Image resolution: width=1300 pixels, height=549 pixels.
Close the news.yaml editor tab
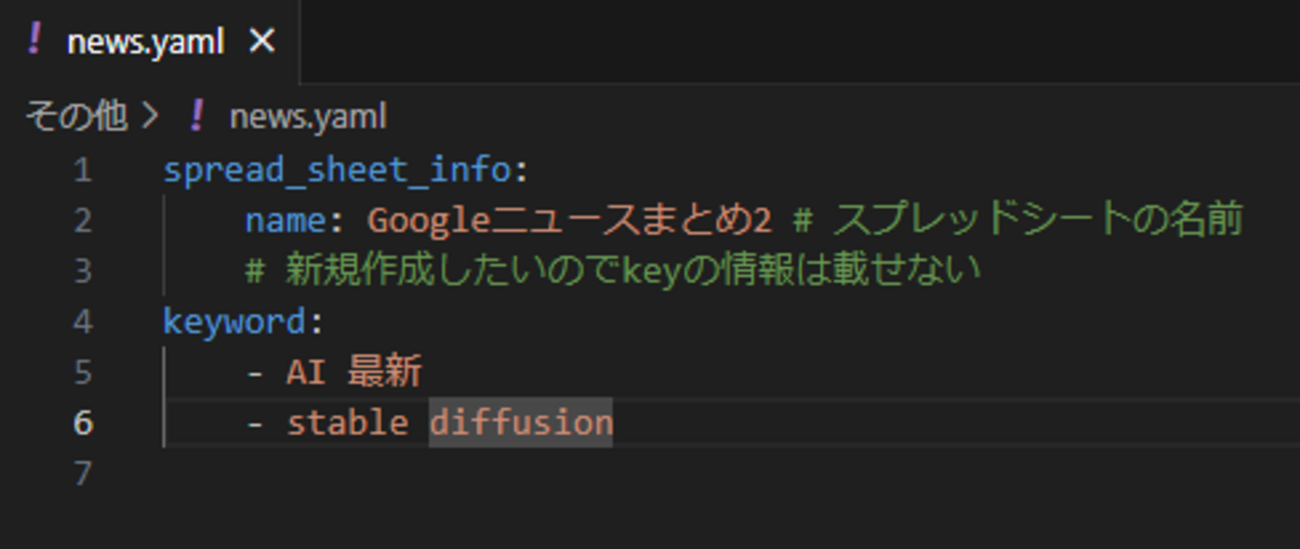(262, 42)
